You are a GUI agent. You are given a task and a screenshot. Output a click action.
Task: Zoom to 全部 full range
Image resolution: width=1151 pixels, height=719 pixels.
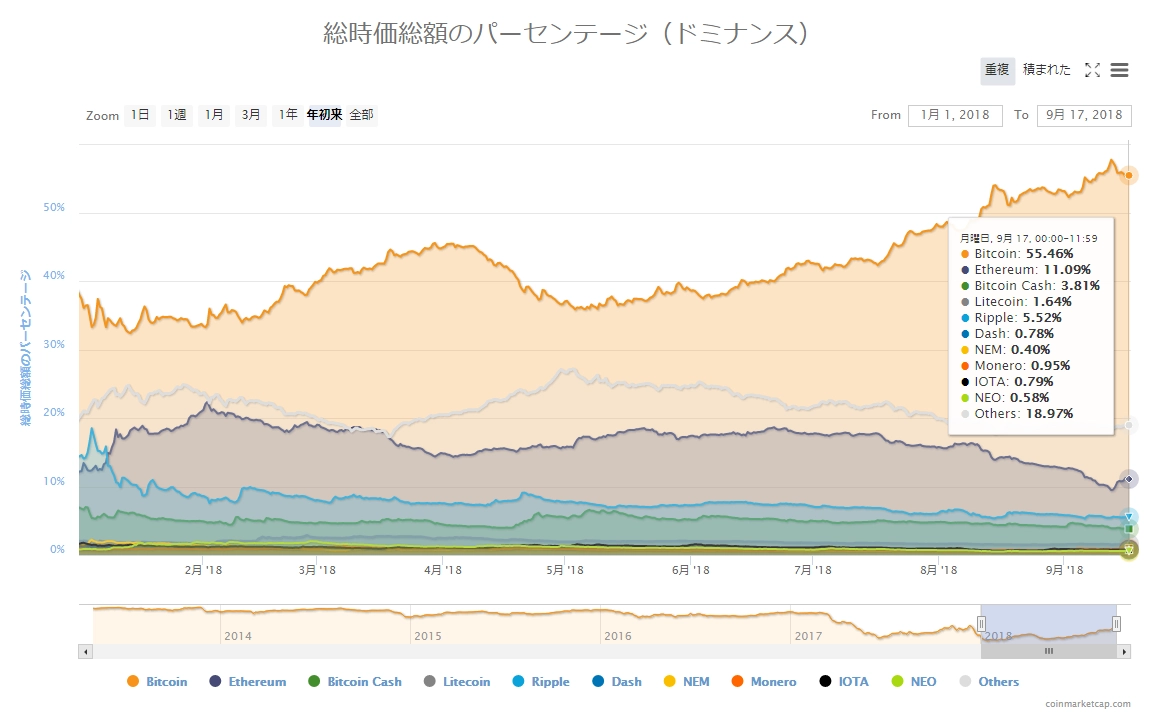click(x=361, y=115)
